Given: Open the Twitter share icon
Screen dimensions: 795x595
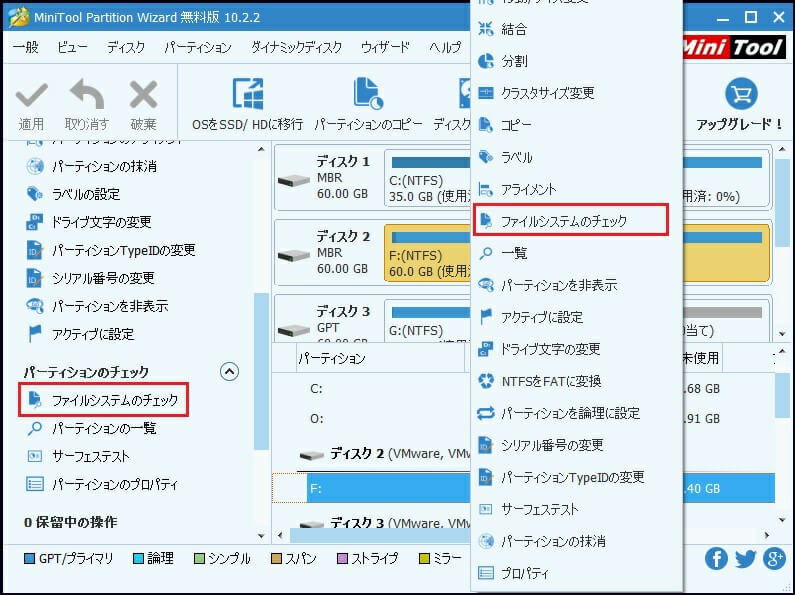Looking at the screenshot, I should click(x=745, y=559).
